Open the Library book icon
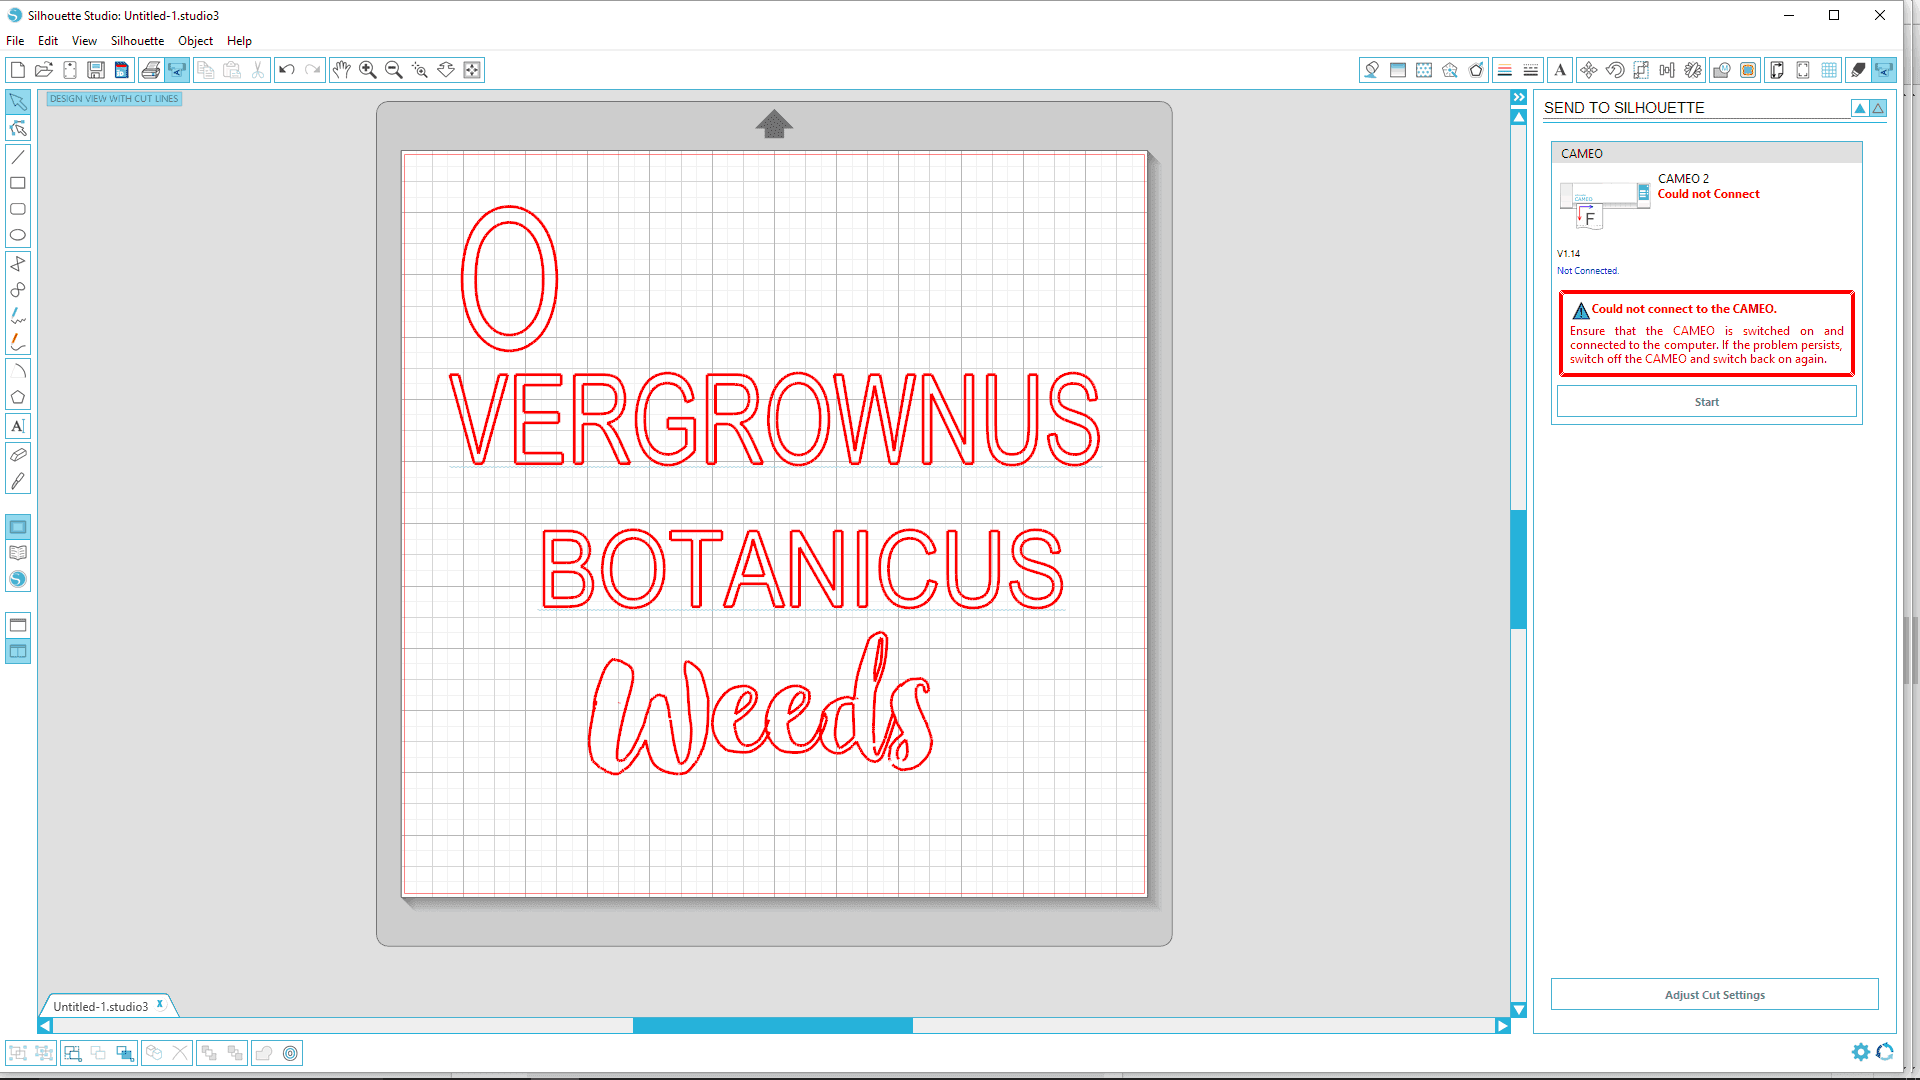The height and width of the screenshot is (1080, 1920). pos(18,553)
